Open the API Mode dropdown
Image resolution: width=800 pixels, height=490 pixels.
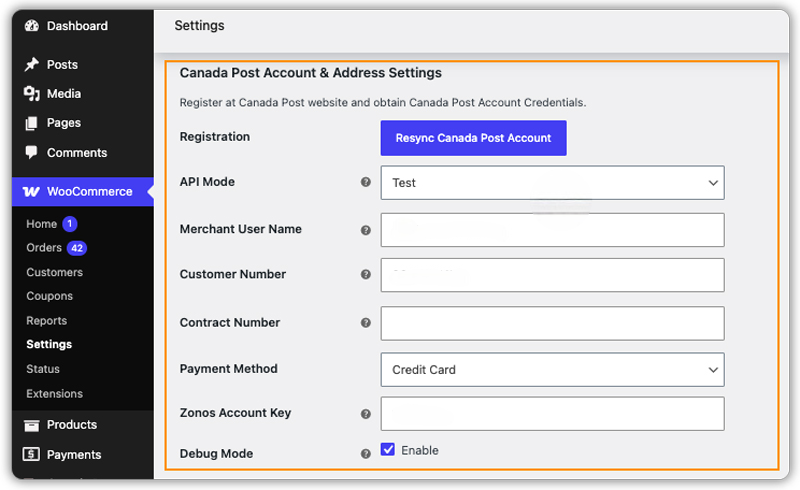[553, 183]
